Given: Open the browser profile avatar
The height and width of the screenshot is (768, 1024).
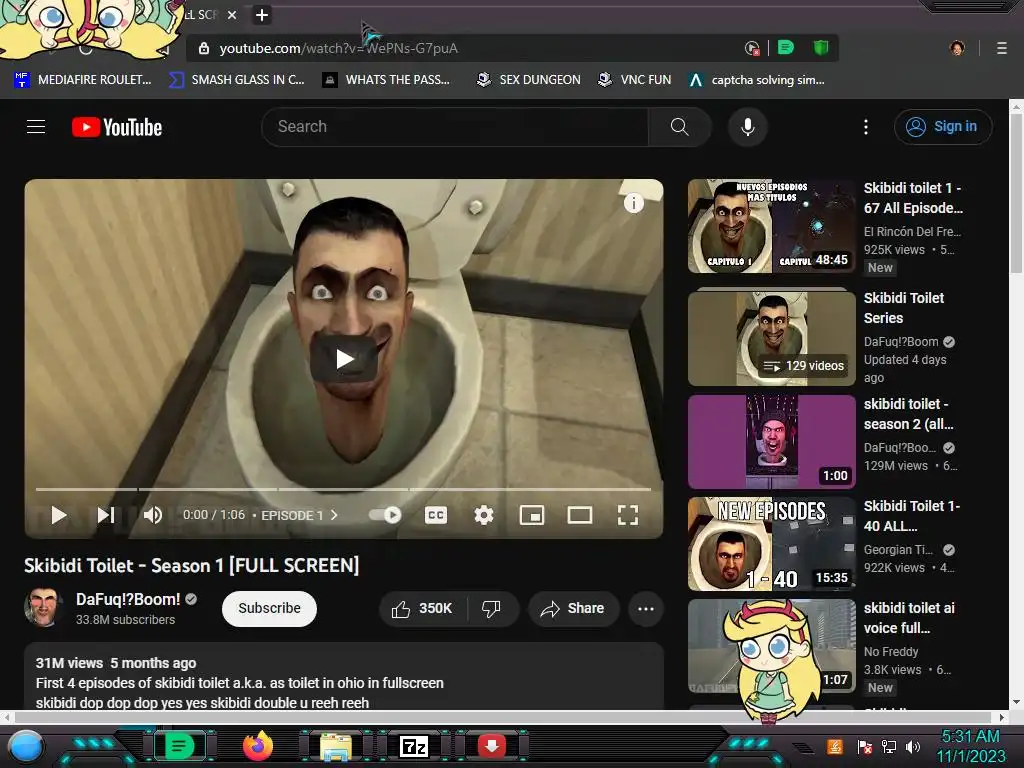Looking at the screenshot, I should click(957, 48).
